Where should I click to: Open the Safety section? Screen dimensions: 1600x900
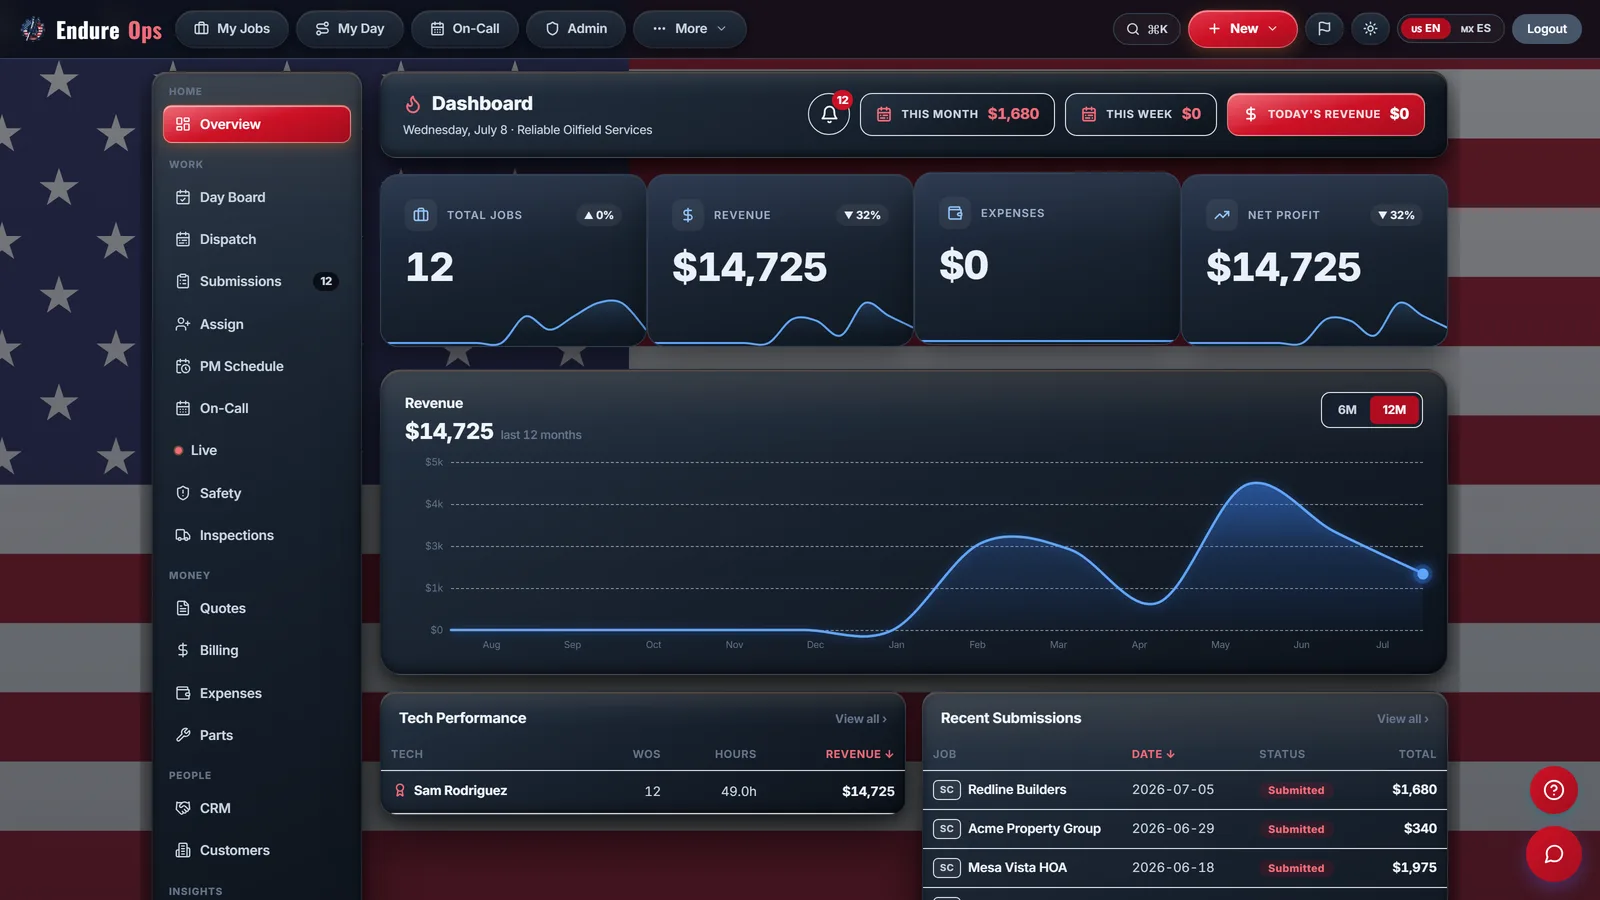pos(257,493)
